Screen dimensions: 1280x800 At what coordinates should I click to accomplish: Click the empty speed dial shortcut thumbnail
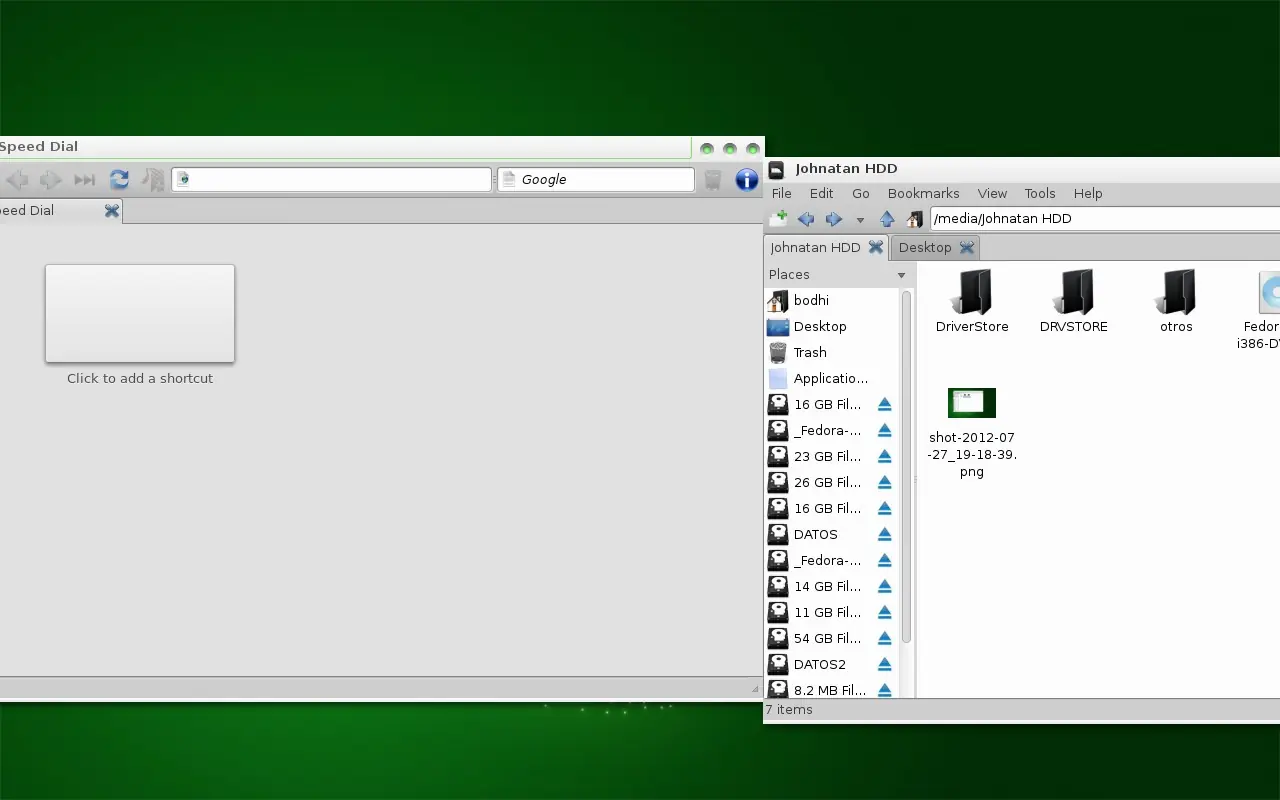pos(140,313)
